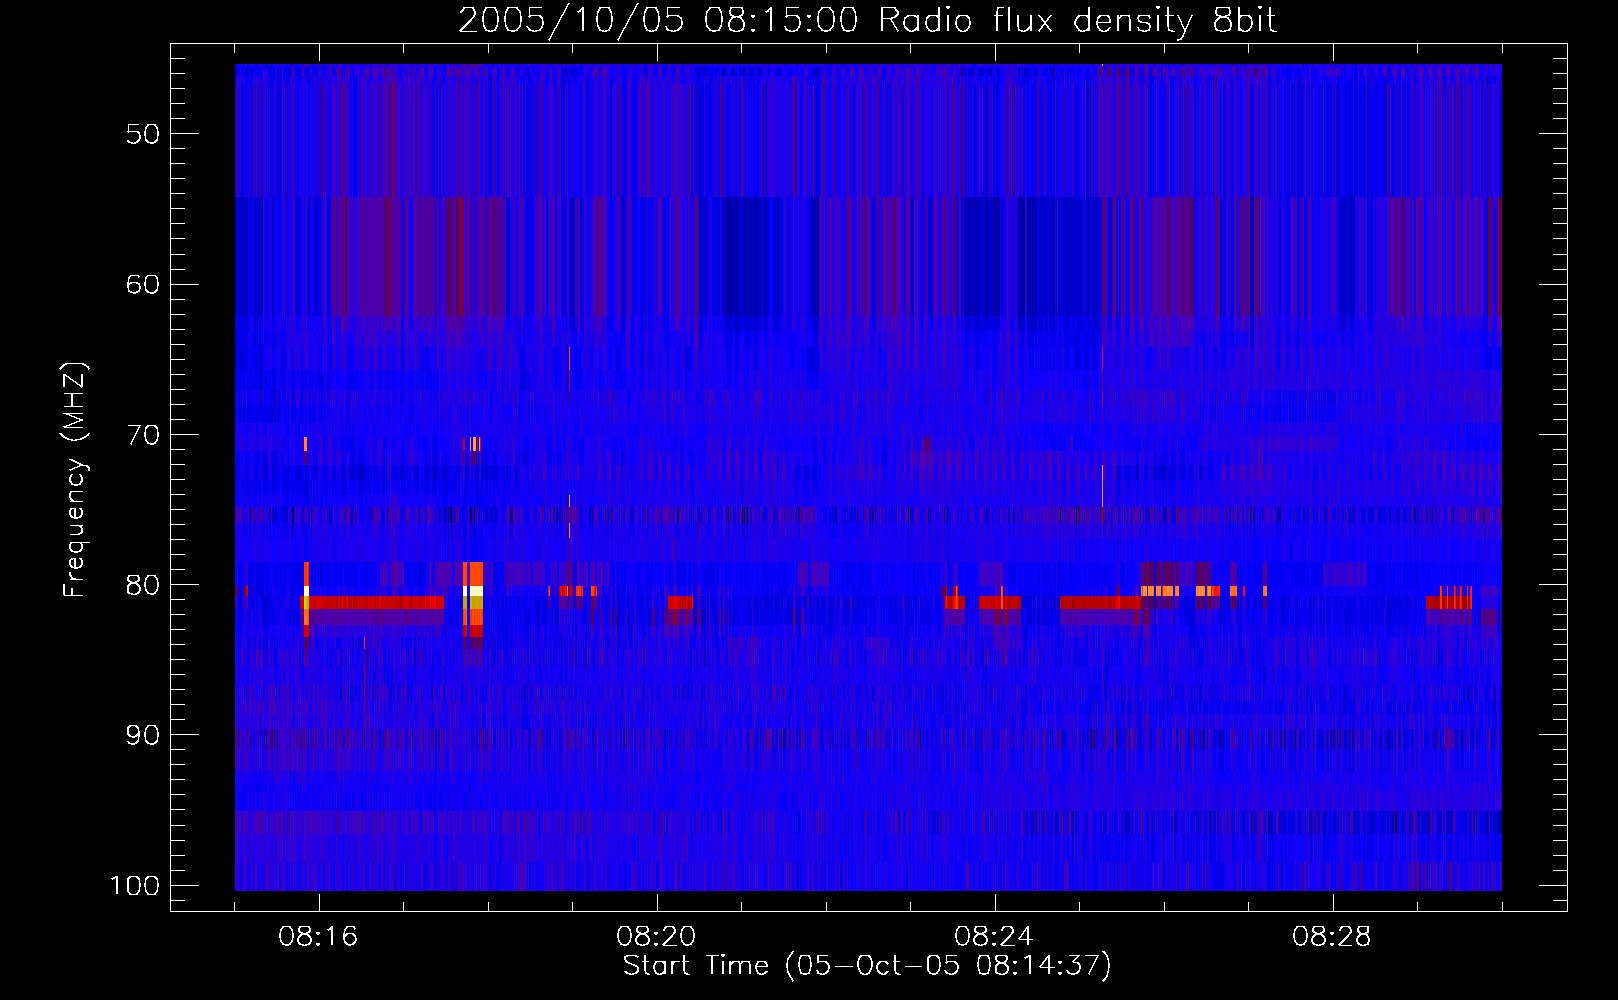Click the "Frequency (MHZ)" y-axis label

(x=75, y=480)
